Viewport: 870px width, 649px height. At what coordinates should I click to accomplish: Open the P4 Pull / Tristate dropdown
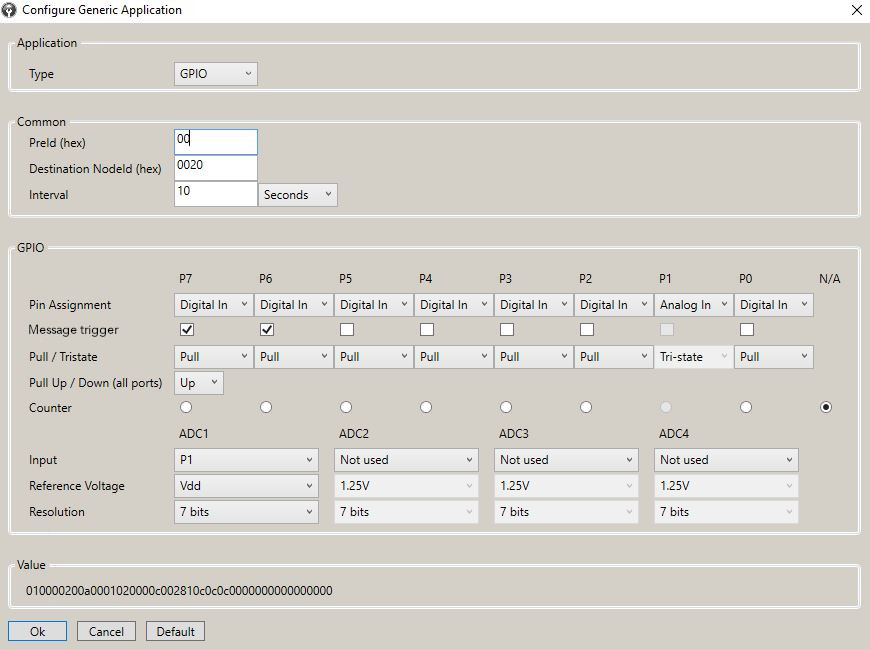[453, 357]
